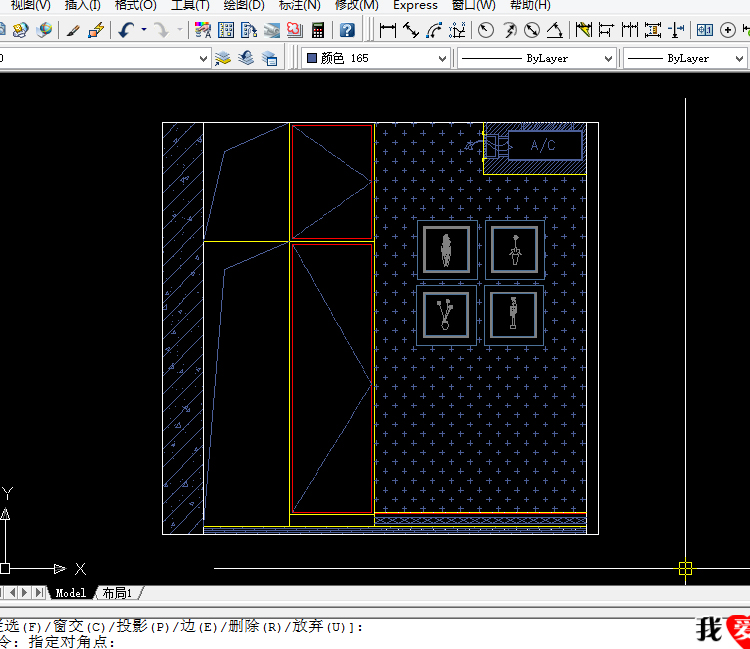Select the Diameter dimension tool

pos(532,30)
